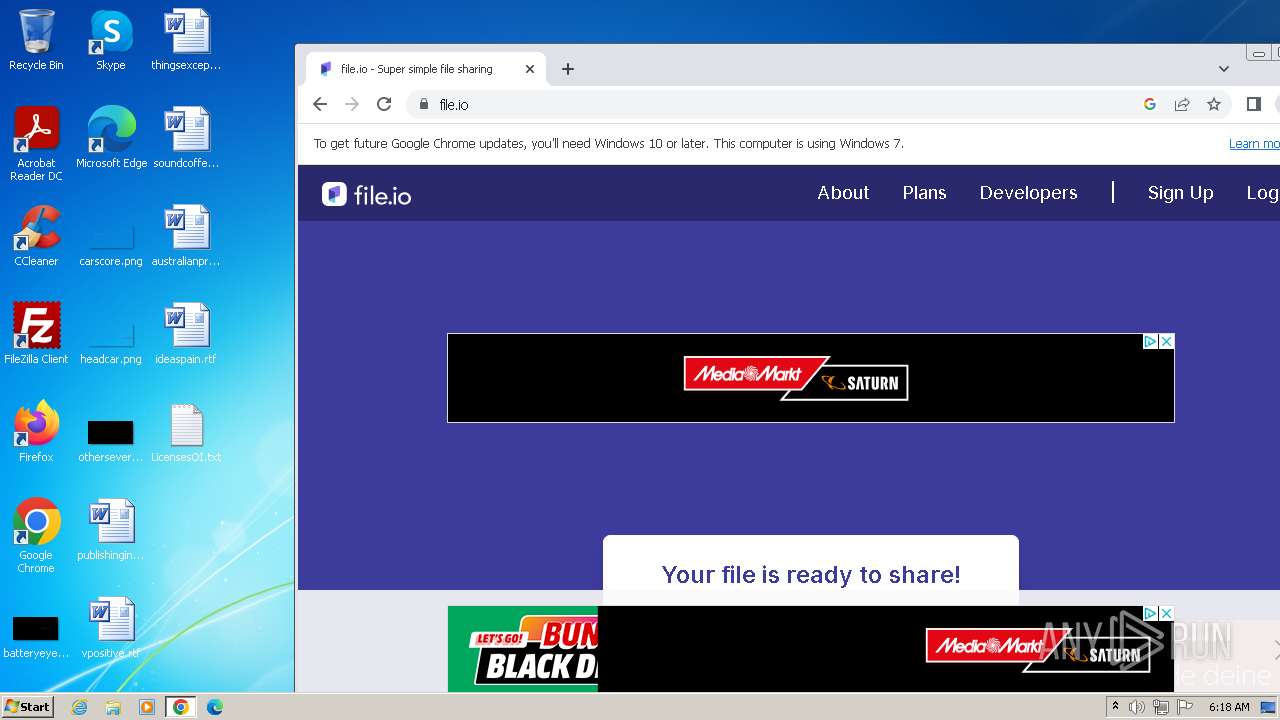Open the Windows Start menu
Image resolution: width=1280 pixels, height=720 pixels.
(x=27, y=707)
